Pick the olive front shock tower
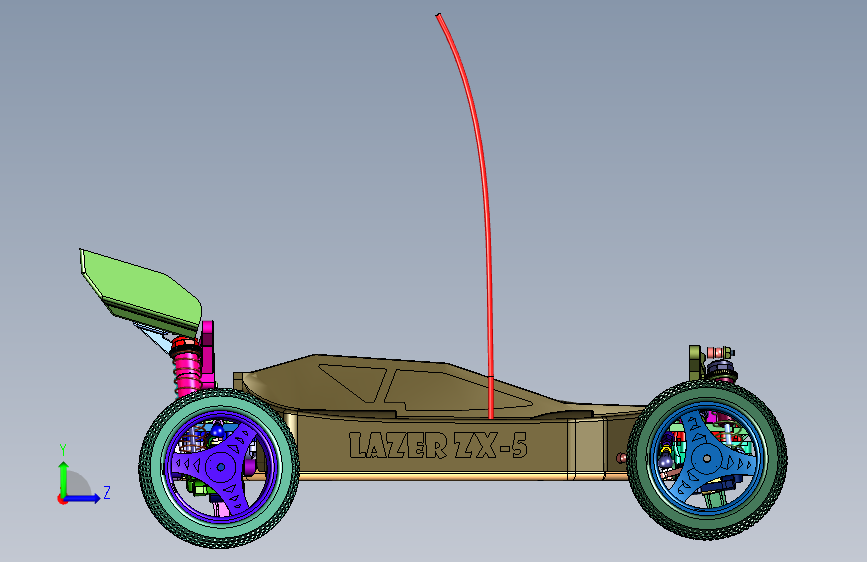This screenshot has width=867, height=562. [695, 363]
